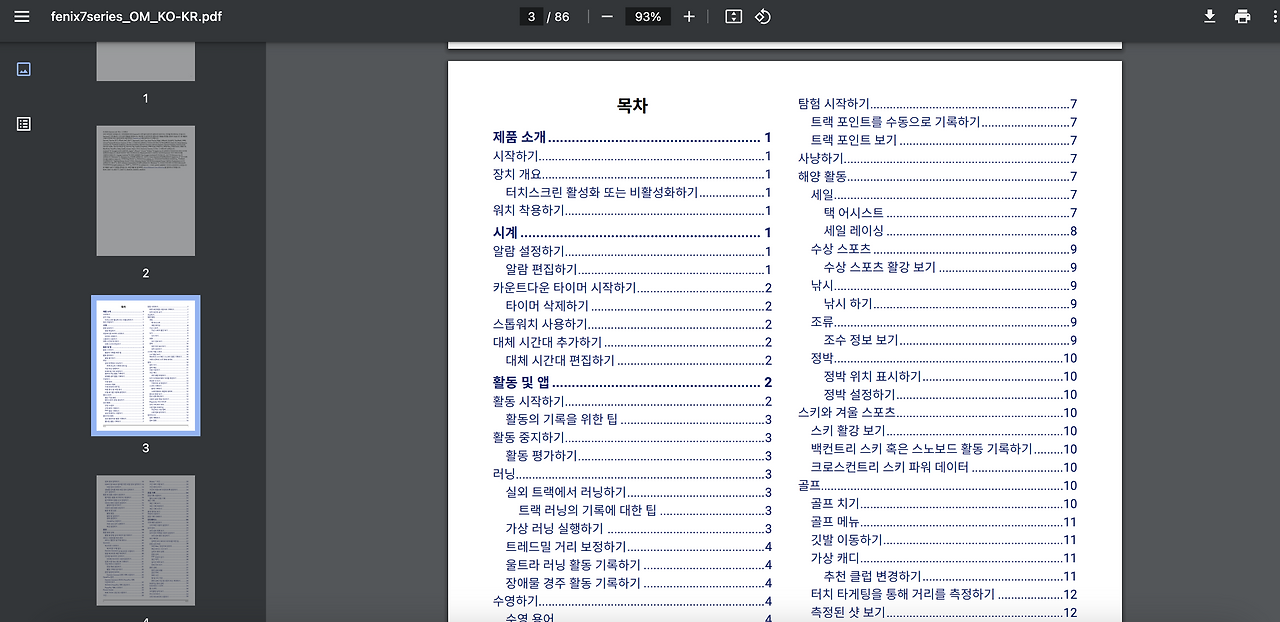Open the print dialog
Image resolution: width=1280 pixels, height=622 pixels.
(x=1242, y=16)
